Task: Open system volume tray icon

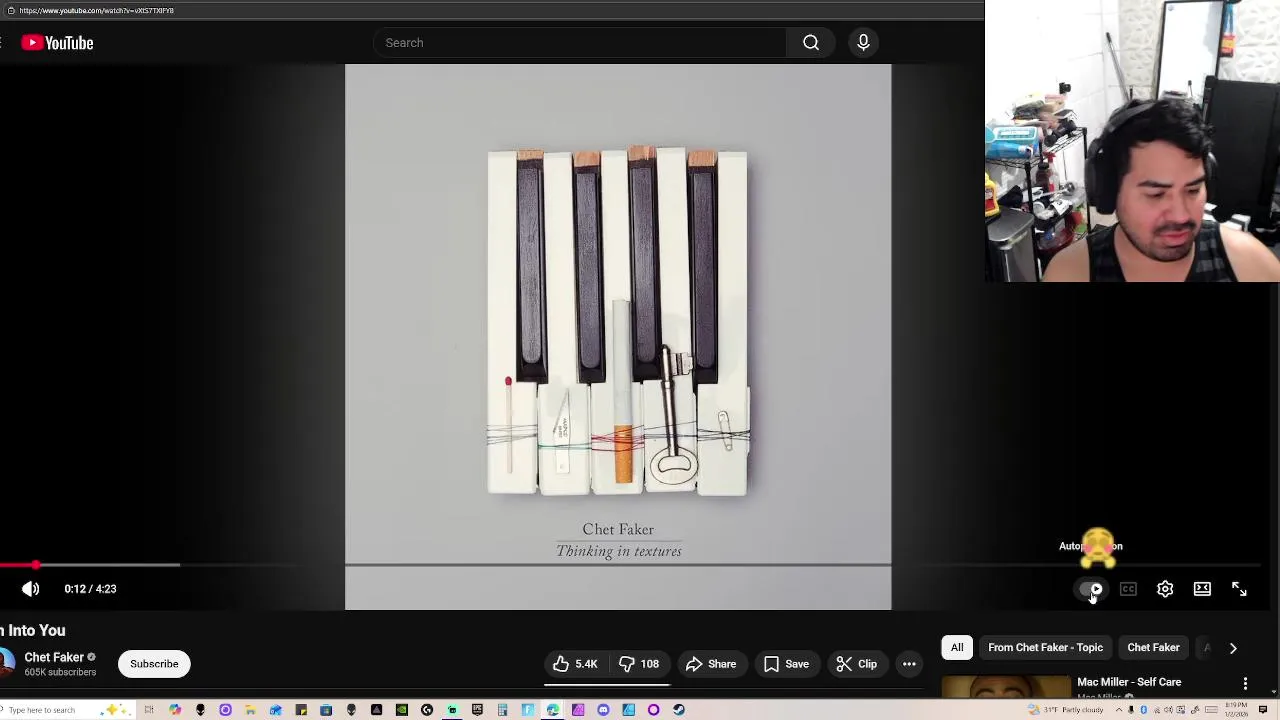Action: coord(1168,710)
